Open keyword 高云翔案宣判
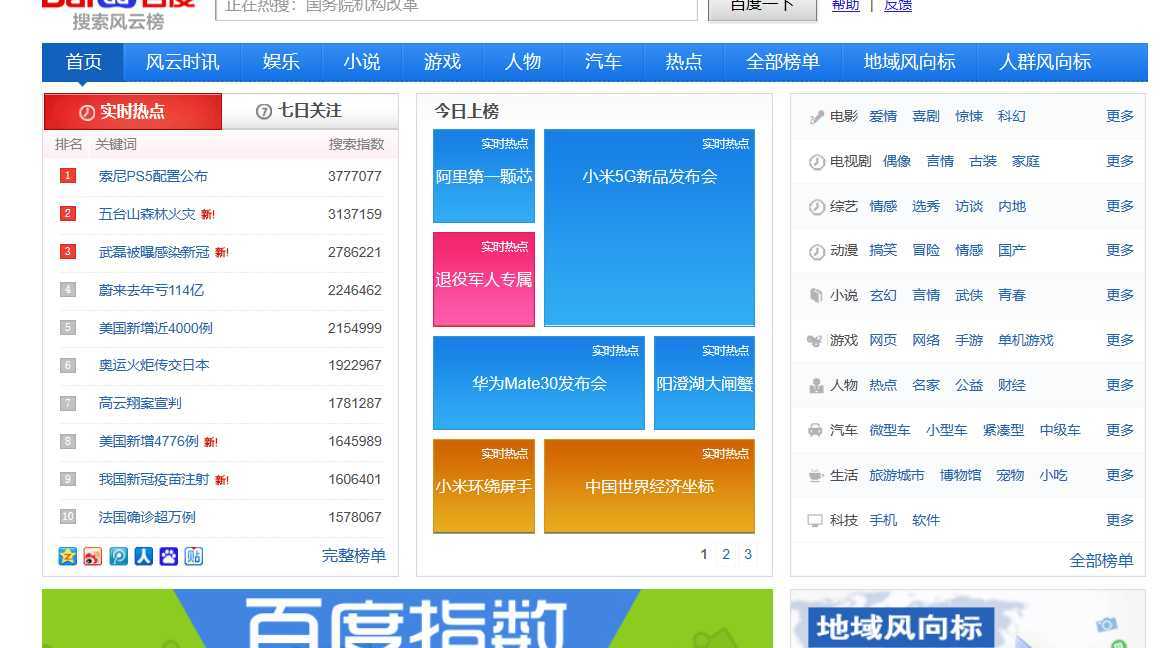This screenshot has width=1165, height=648. [x=140, y=403]
